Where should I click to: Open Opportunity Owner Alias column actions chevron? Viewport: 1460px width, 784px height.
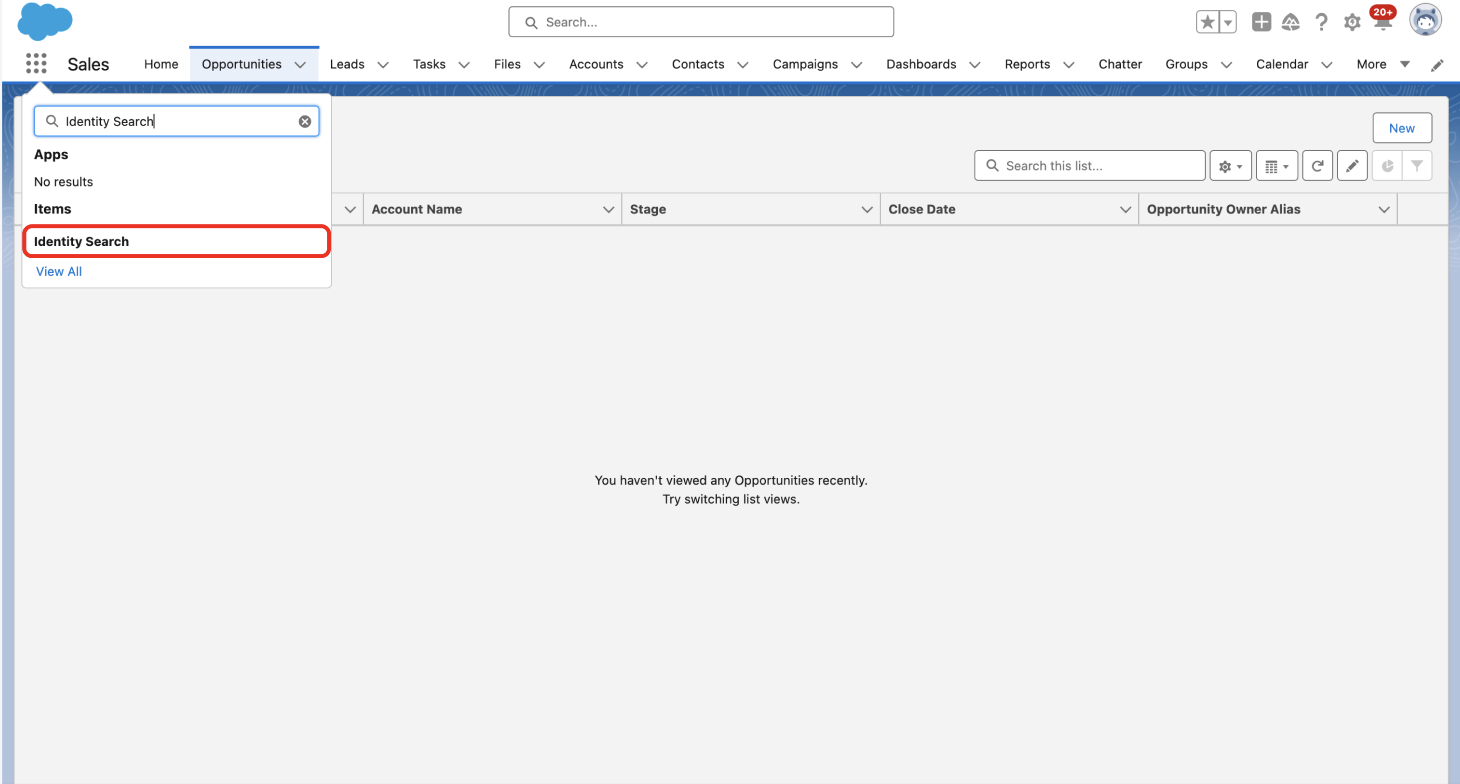coord(1384,210)
